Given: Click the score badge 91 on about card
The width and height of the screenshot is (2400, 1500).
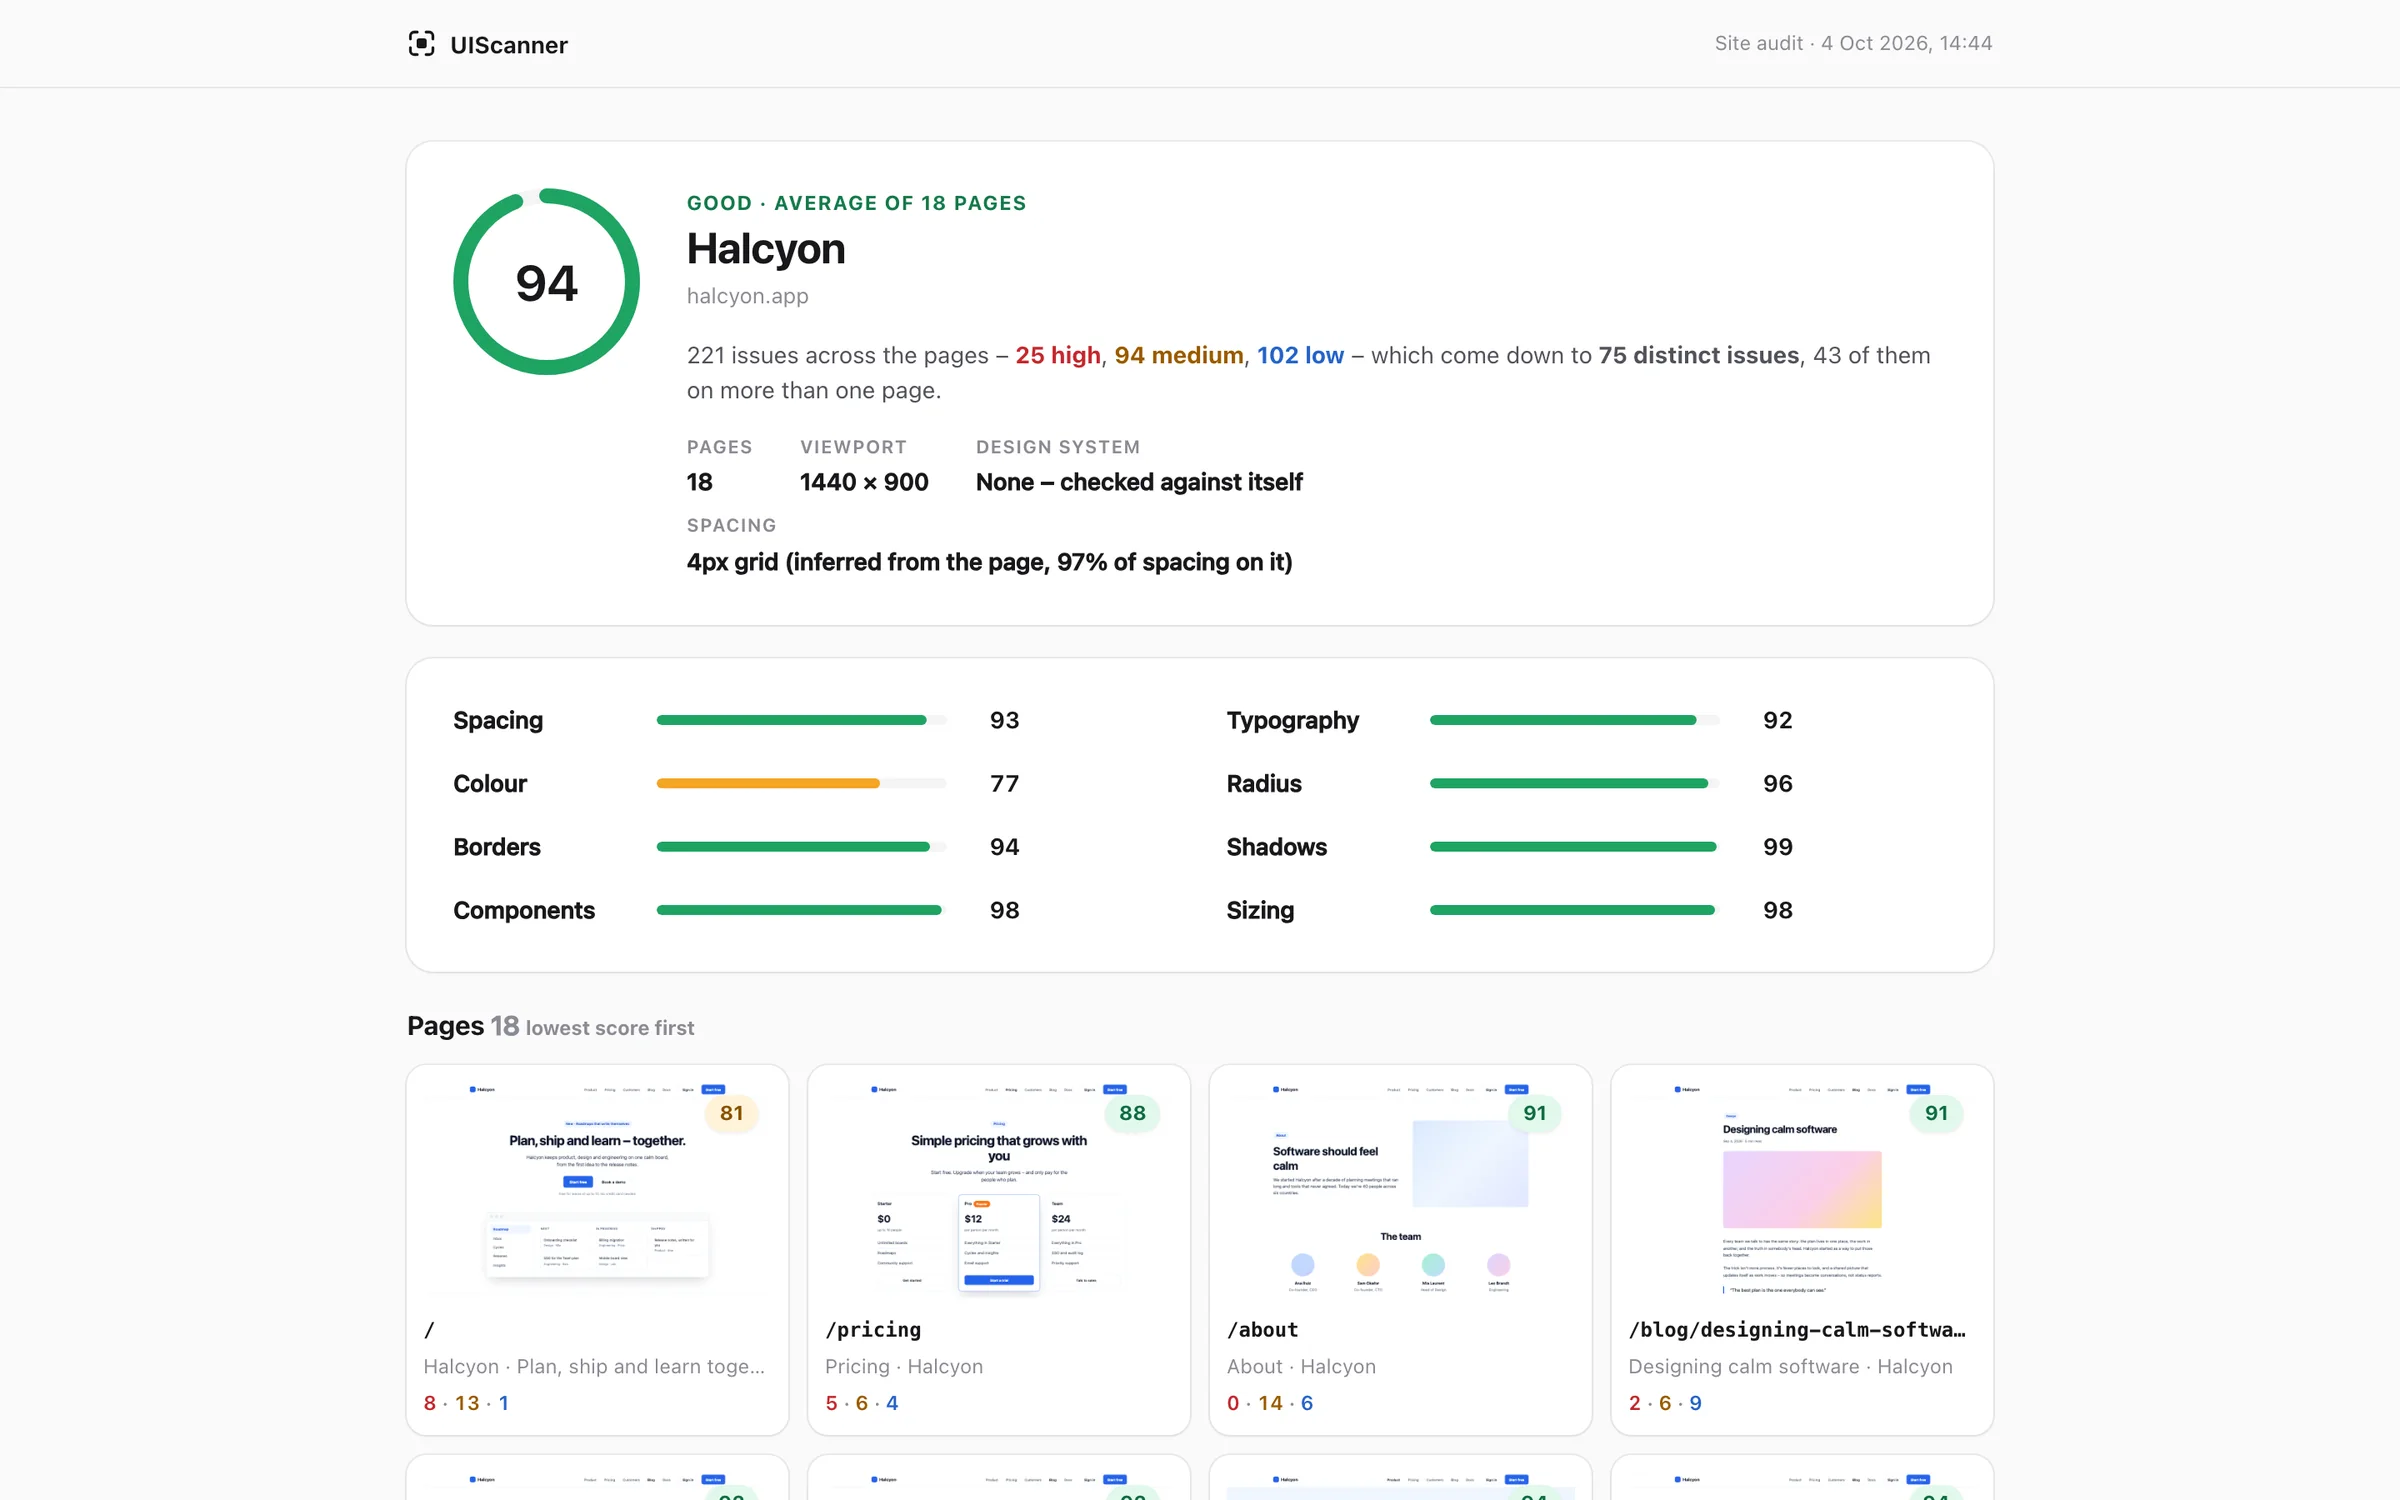Looking at the screenshot, I should pos(1534,1113).
